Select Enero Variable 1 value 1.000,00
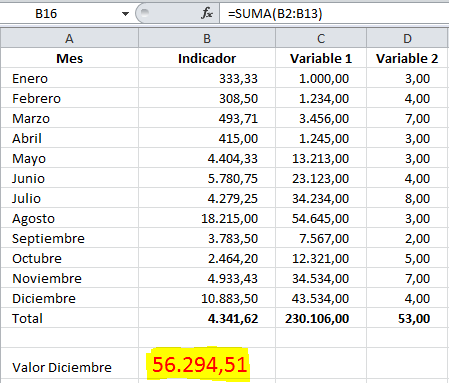This screenshot has height=383, width=449. point(321,78)
